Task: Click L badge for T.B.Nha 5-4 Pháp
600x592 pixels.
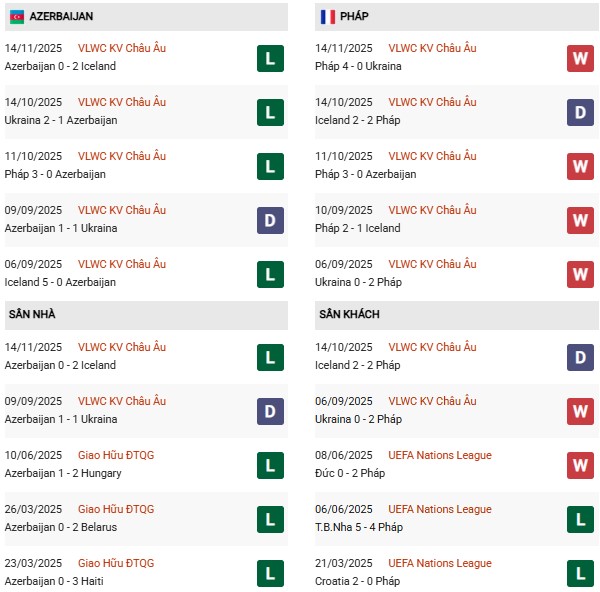Action: coord(580,519)
